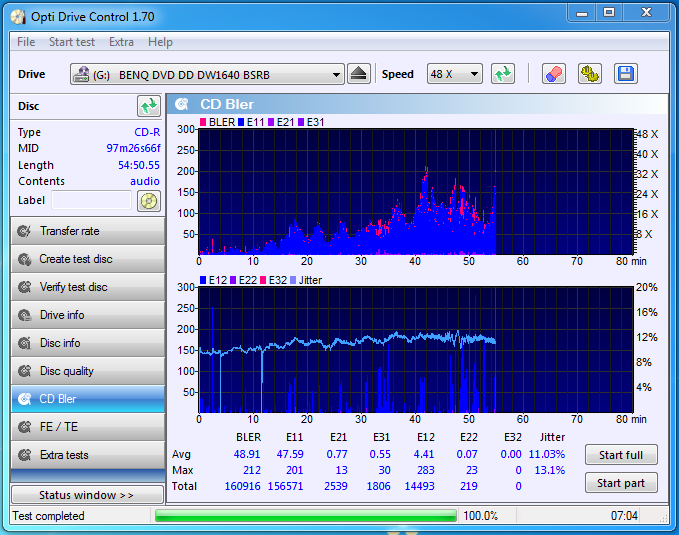Click the Disc info sidebar icon
Screen dimensions: 679x535
click(x=24, y=343)
